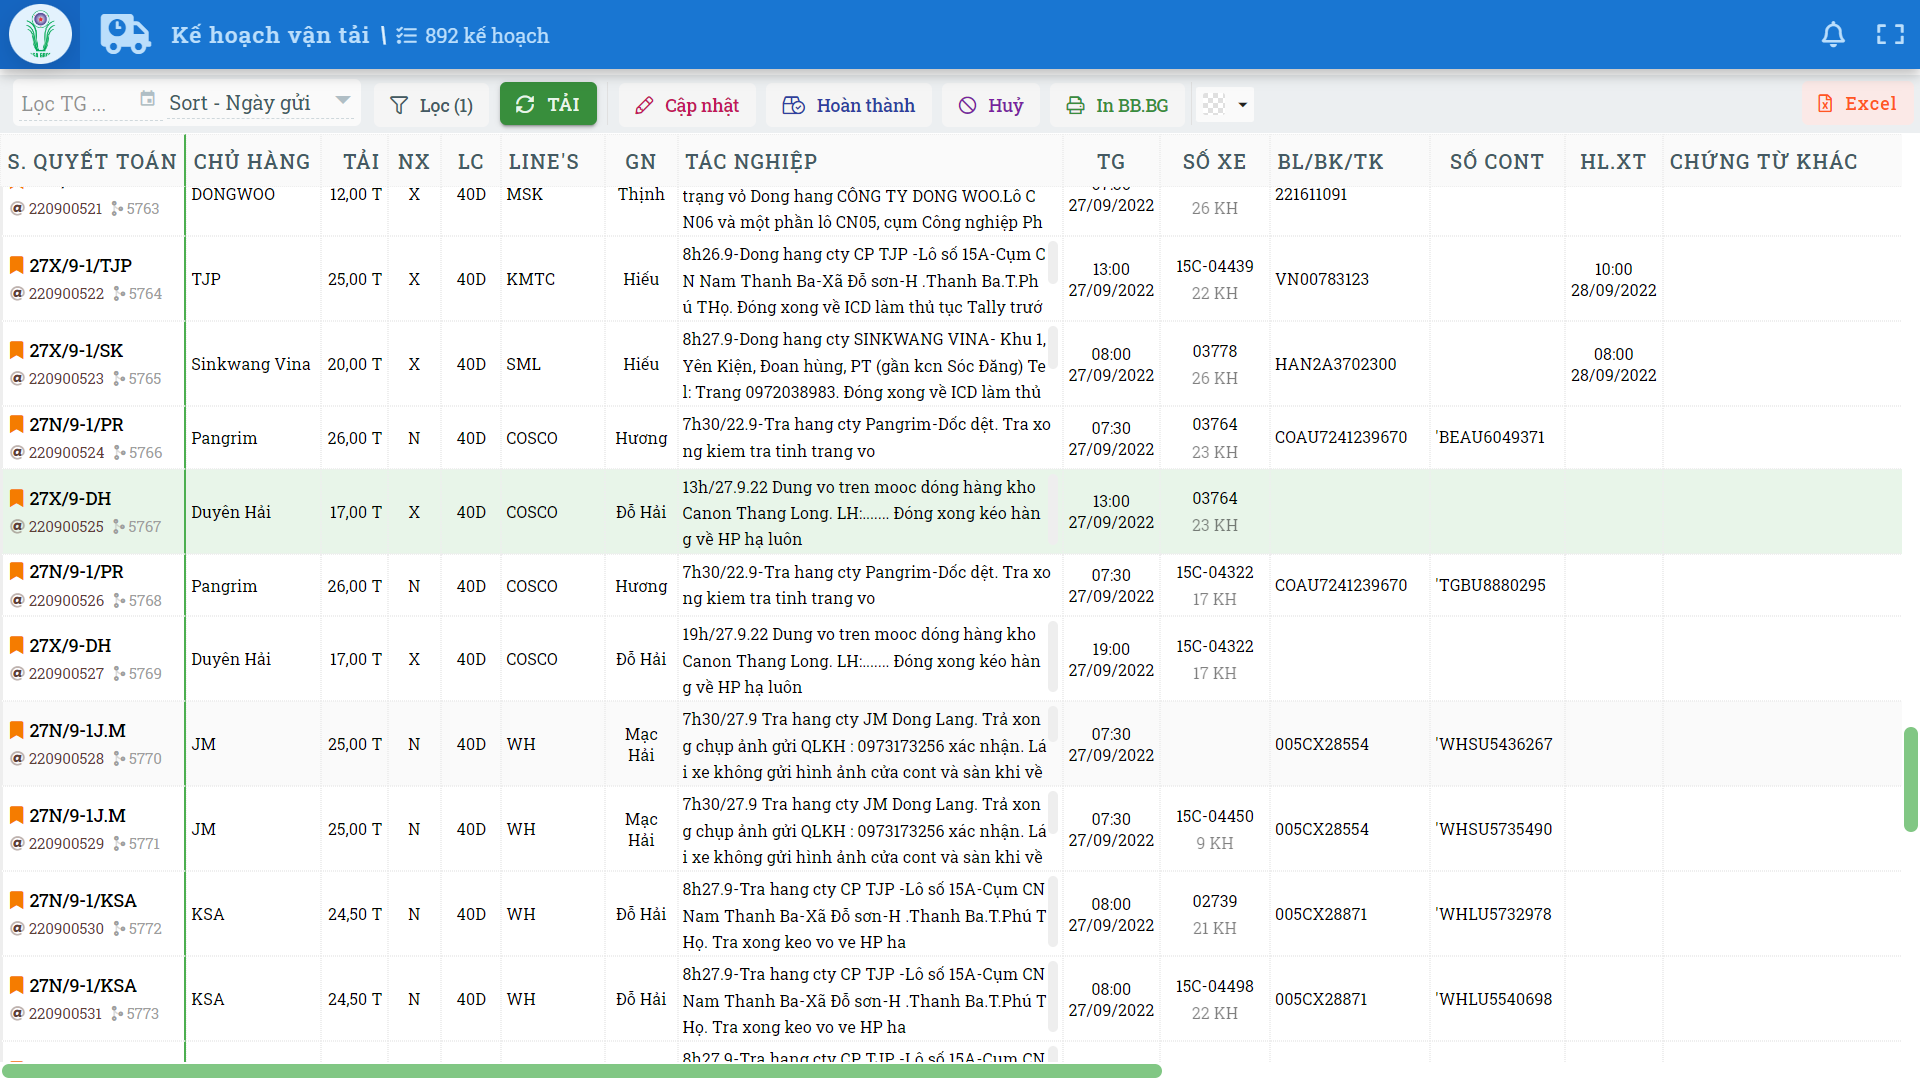Click In BB.BG print button
This screenshot has height=1080, width=1920.
1116,105
